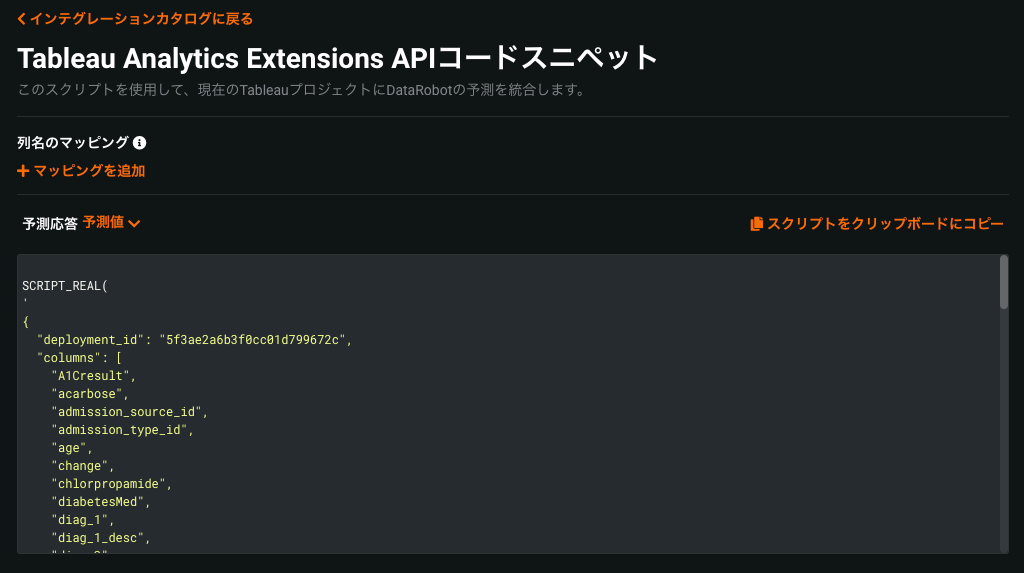Select the マッピングを追加 link text
The image size is (1024, 573).
click(x=89, y=171)
